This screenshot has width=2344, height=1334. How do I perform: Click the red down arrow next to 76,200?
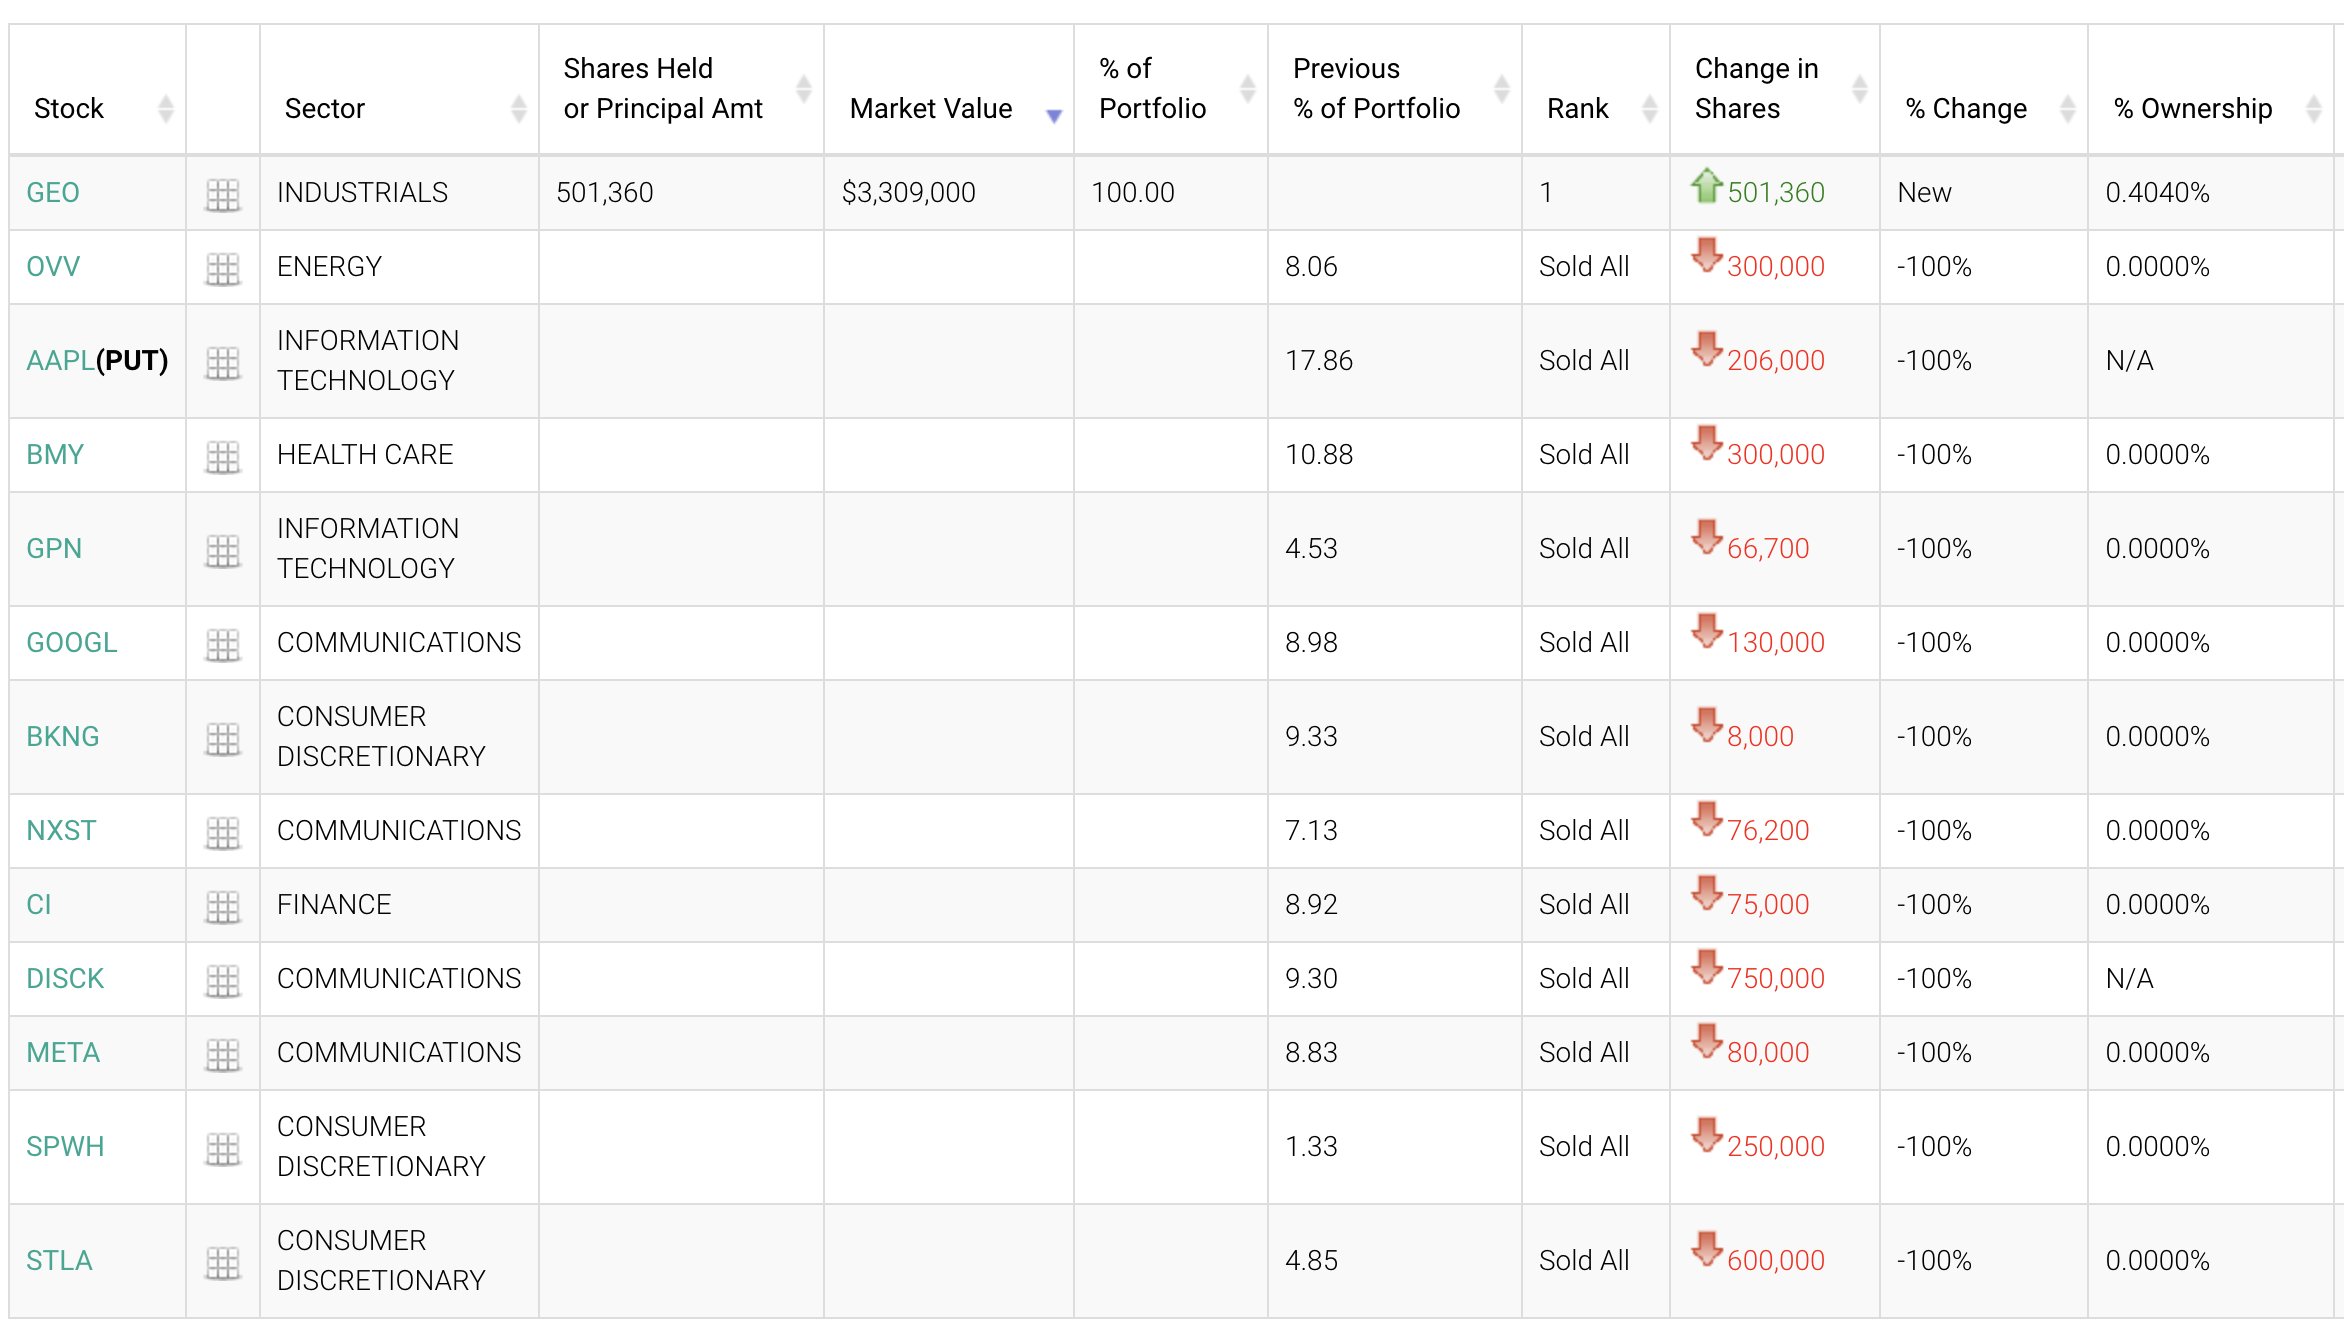[1707, 819]
